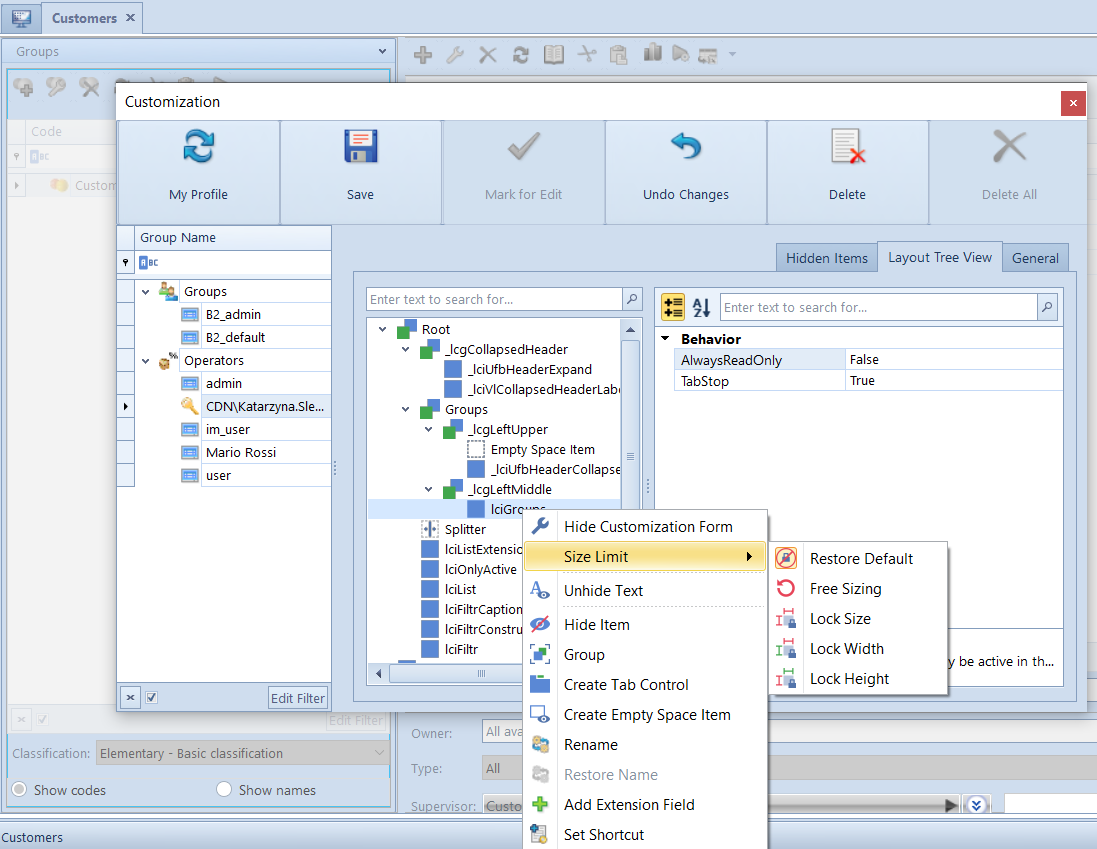This screenshot has height=849, width=1097.
Task: Collapse the _lcgLeftMiddle node
Action: coord(429,490)
